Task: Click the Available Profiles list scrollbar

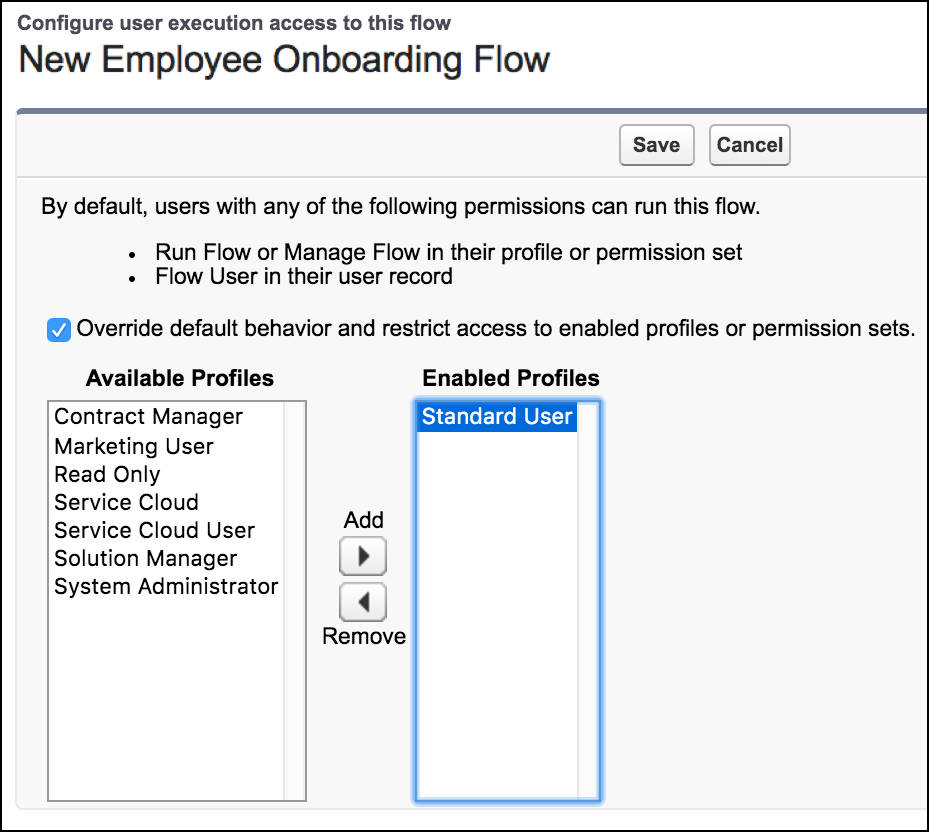Action: 295,600
